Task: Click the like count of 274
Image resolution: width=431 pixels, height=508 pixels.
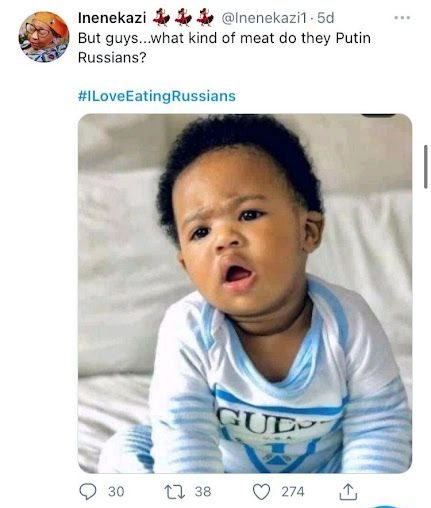Action: (293, 492)
